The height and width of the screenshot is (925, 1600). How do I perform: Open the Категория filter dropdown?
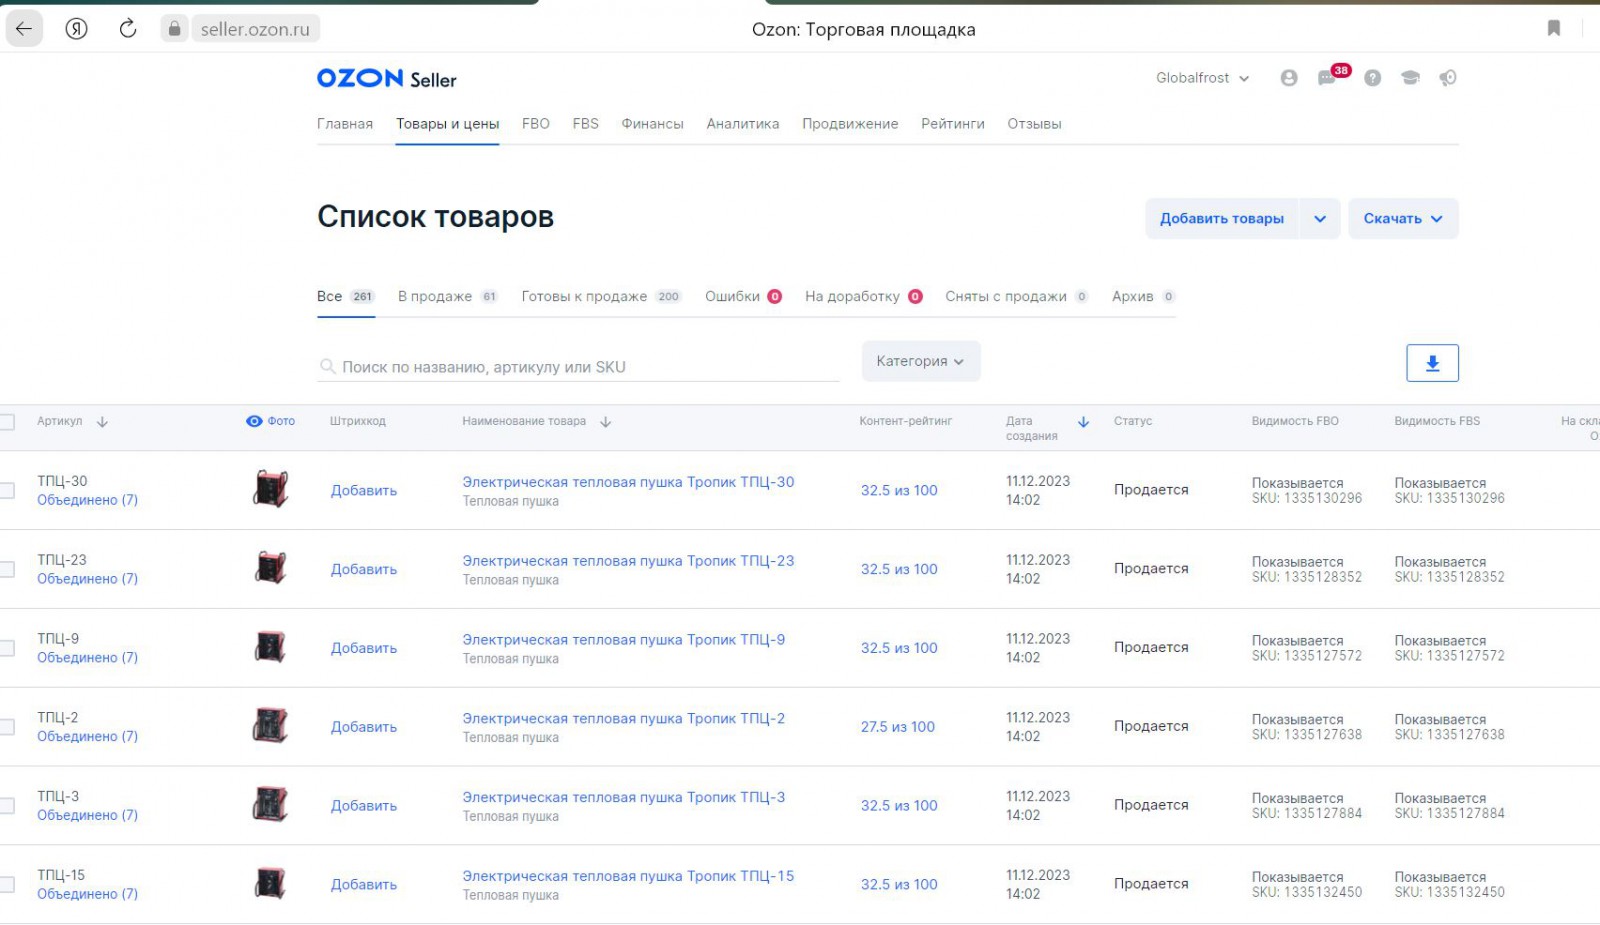921,361
